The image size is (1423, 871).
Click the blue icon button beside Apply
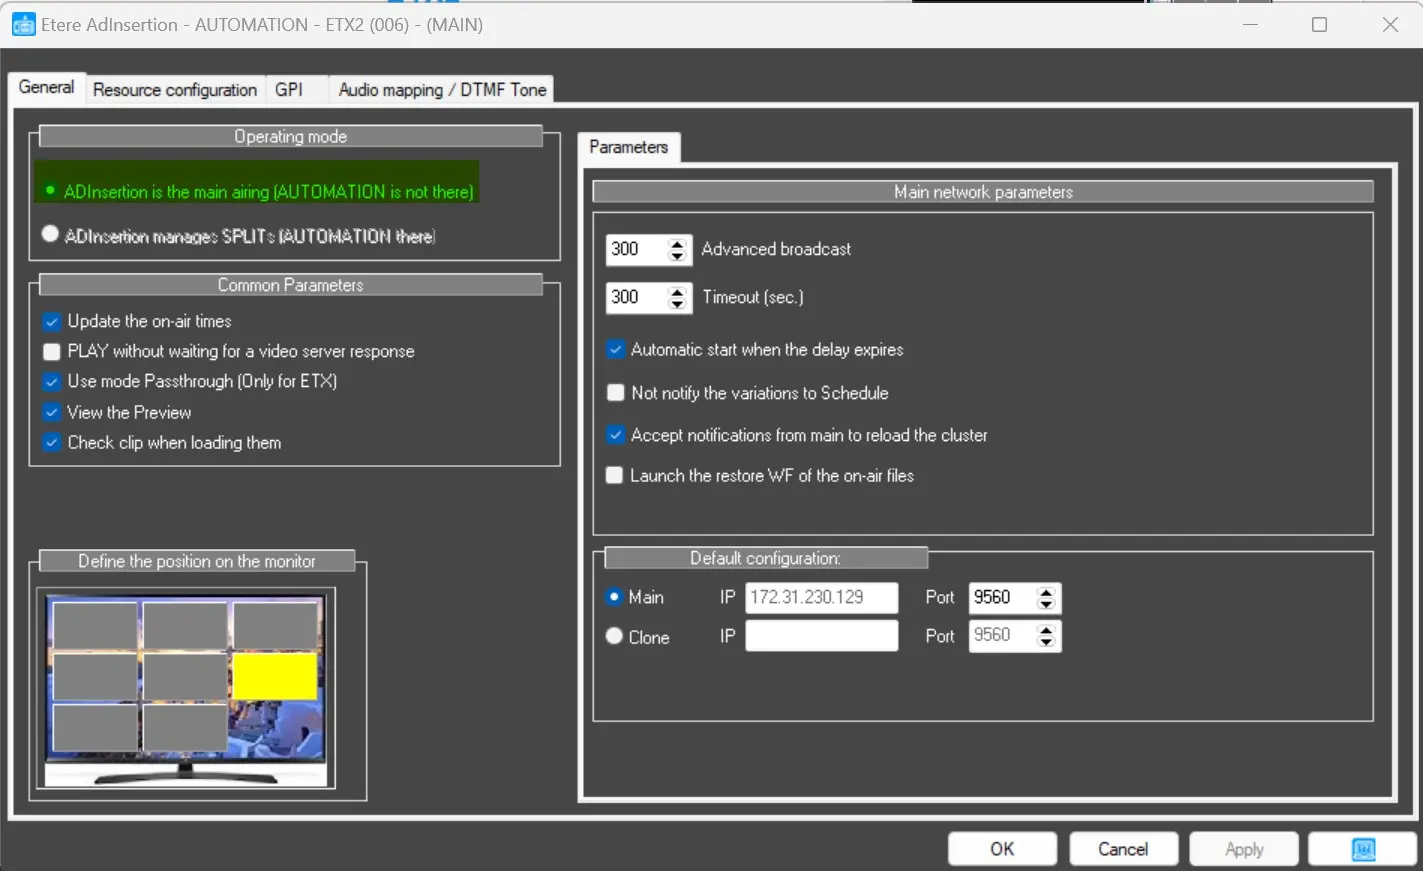tap(1362, 849)
